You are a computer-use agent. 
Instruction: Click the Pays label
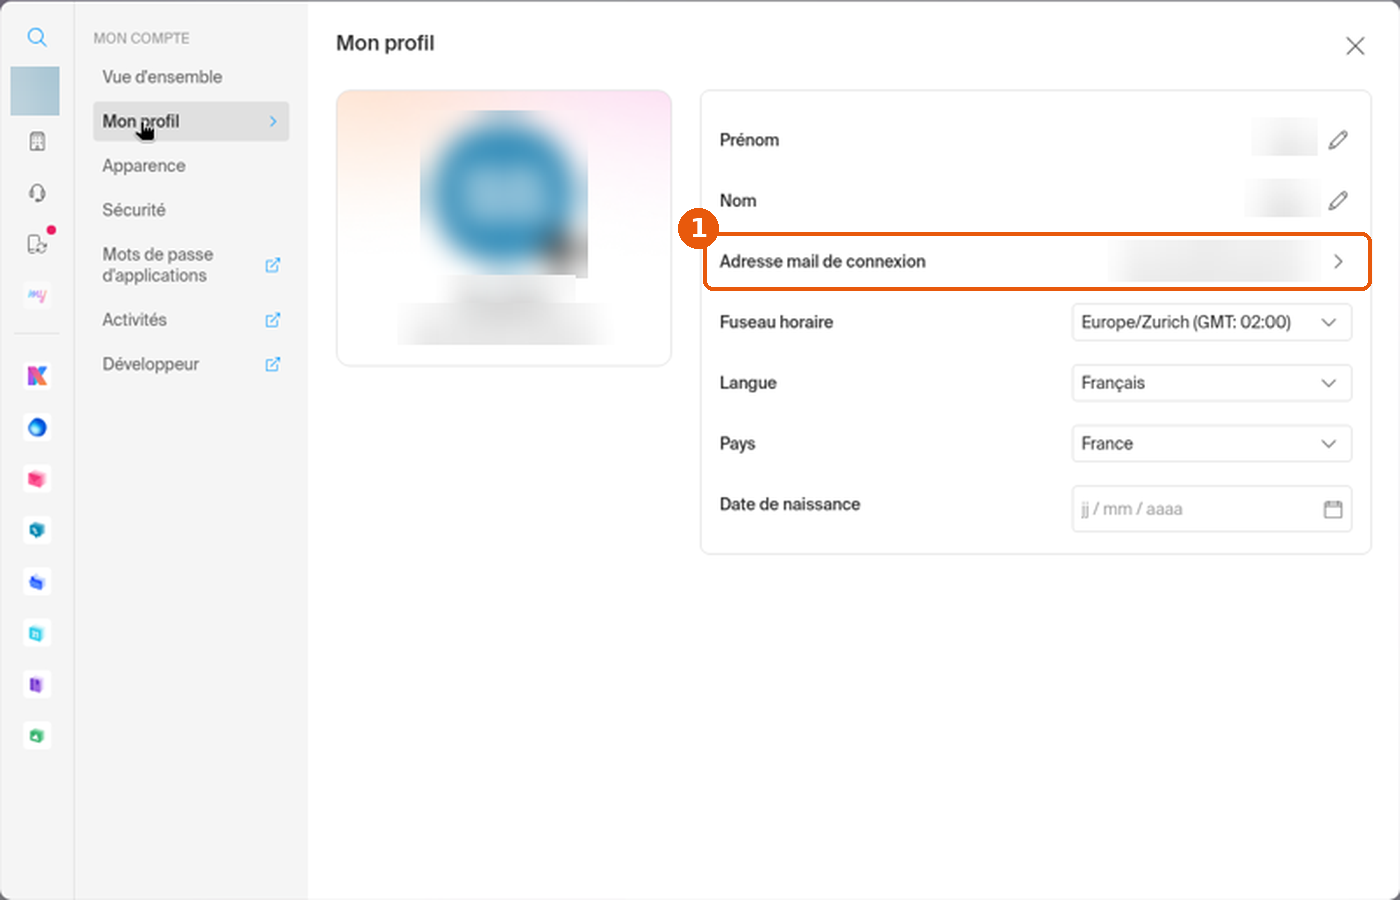[x=737, y=444]
